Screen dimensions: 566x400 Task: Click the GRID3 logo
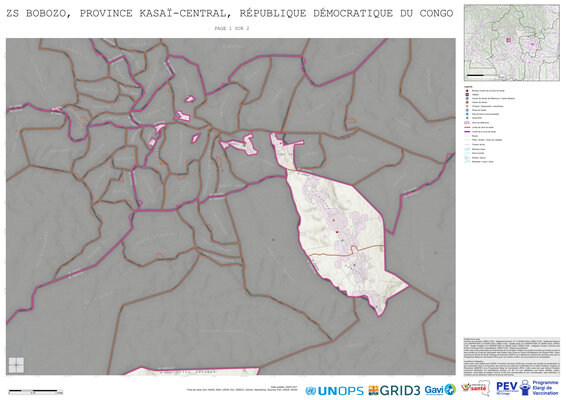(x=394, y=391)
